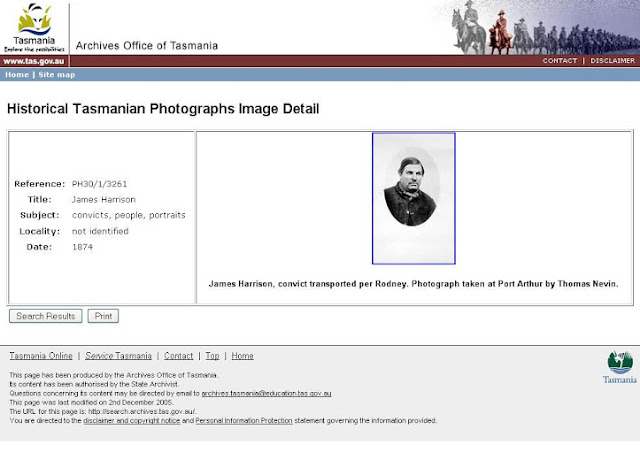The height and width of the screenshot is (460, 640).
Task: Open the www.tas.gov.au link
Action: coord(34,61)
